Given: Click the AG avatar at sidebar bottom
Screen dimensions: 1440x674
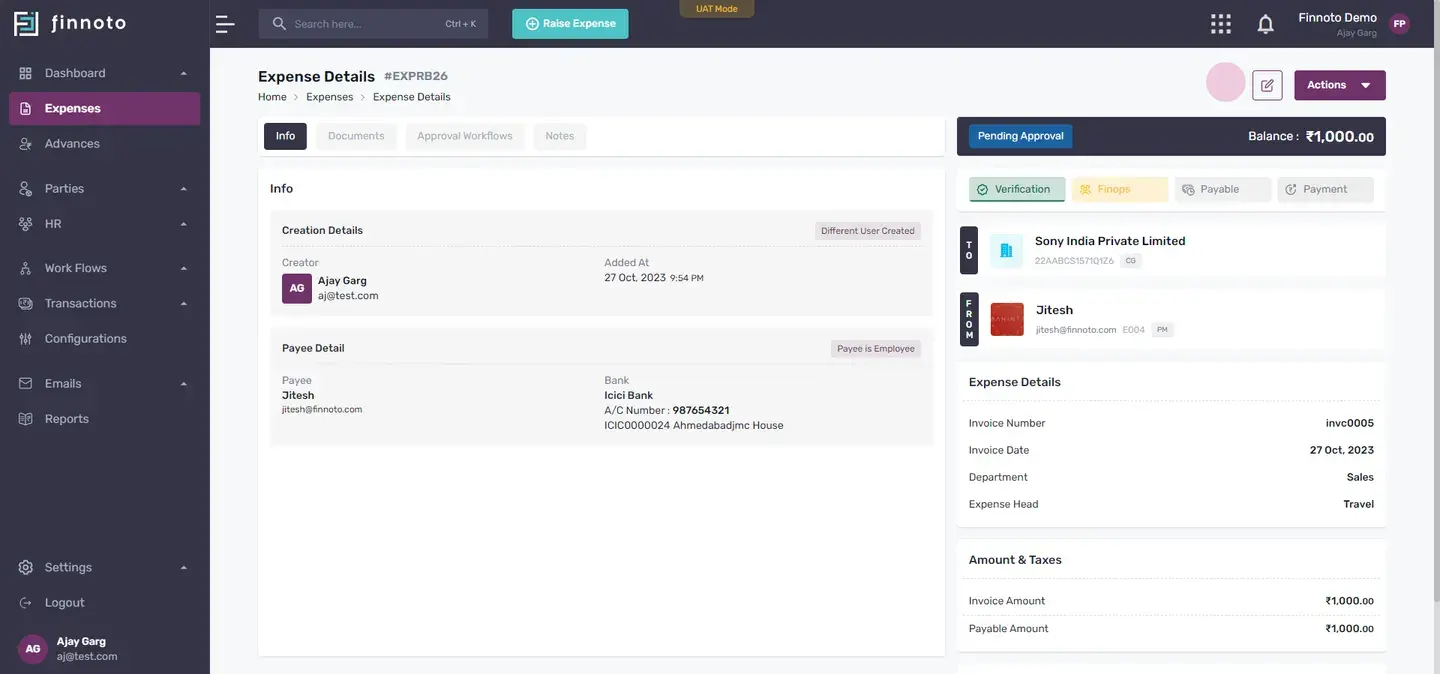Looking at the screenshot, I should tap(33, 649).
